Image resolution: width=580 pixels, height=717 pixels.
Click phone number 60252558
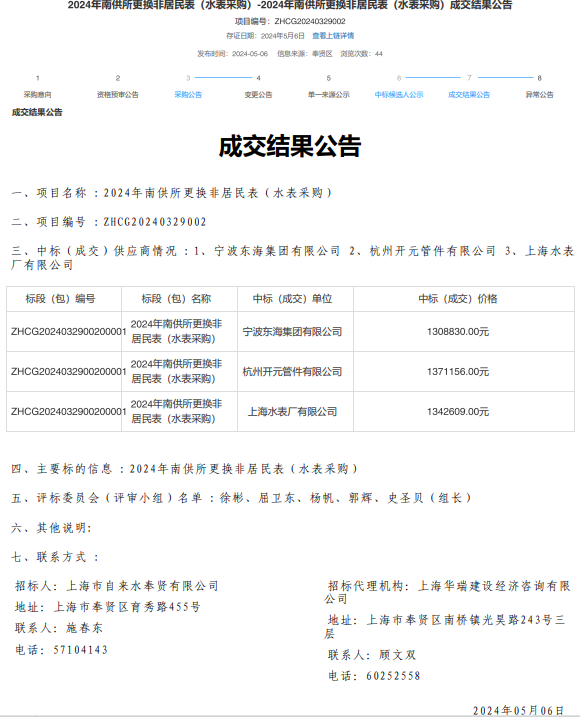[x=393, y=676]
